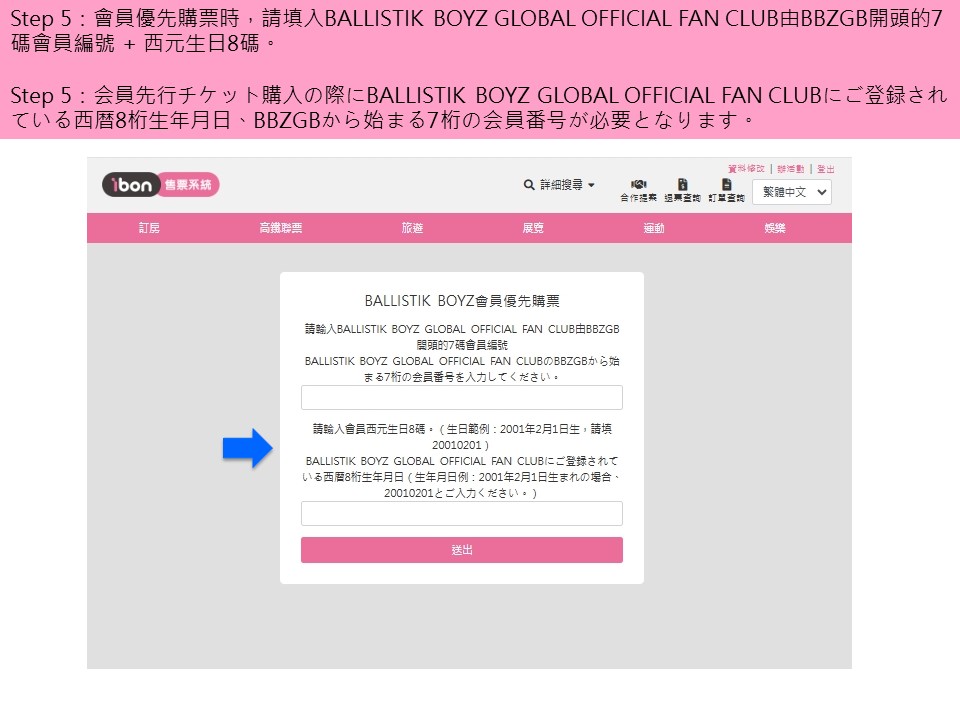This screenshot has width=960, height=720.
Task: Open the 展覽 category
Action: (x=533, y=228)
